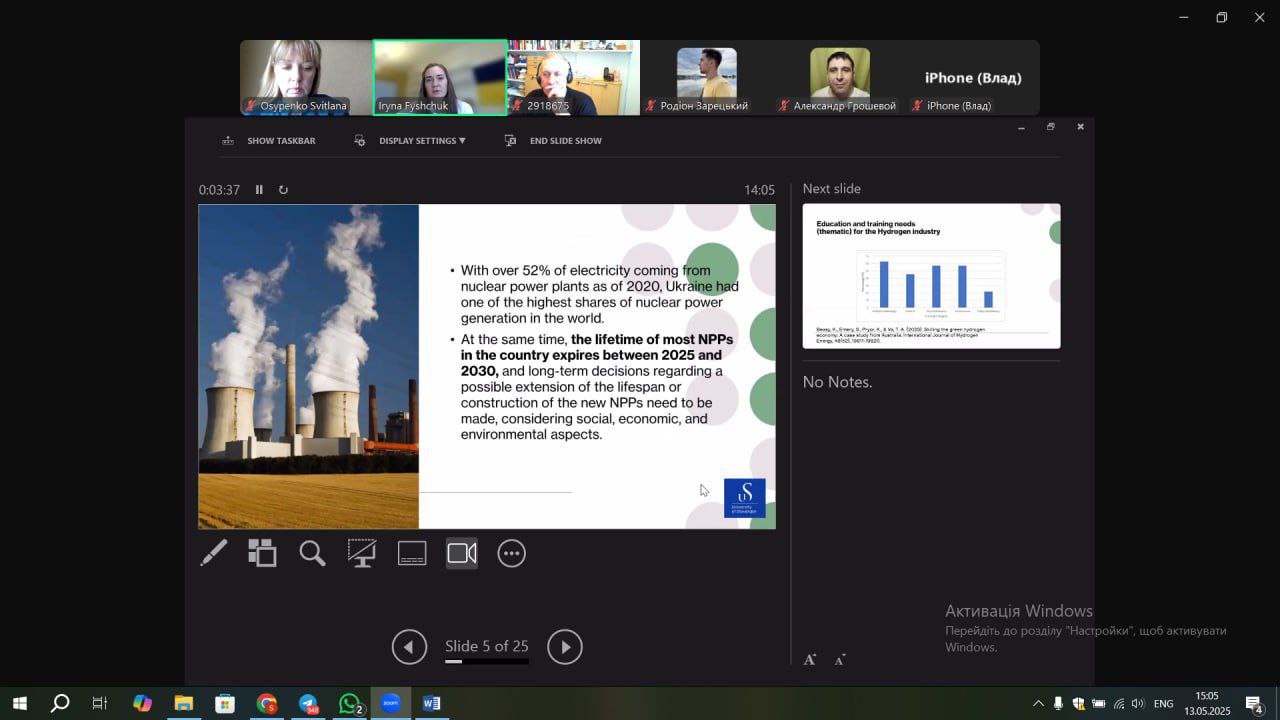Screen dimensions: 1280x720
Task: Open the see all slides grid
Action: tap(262, 553)
